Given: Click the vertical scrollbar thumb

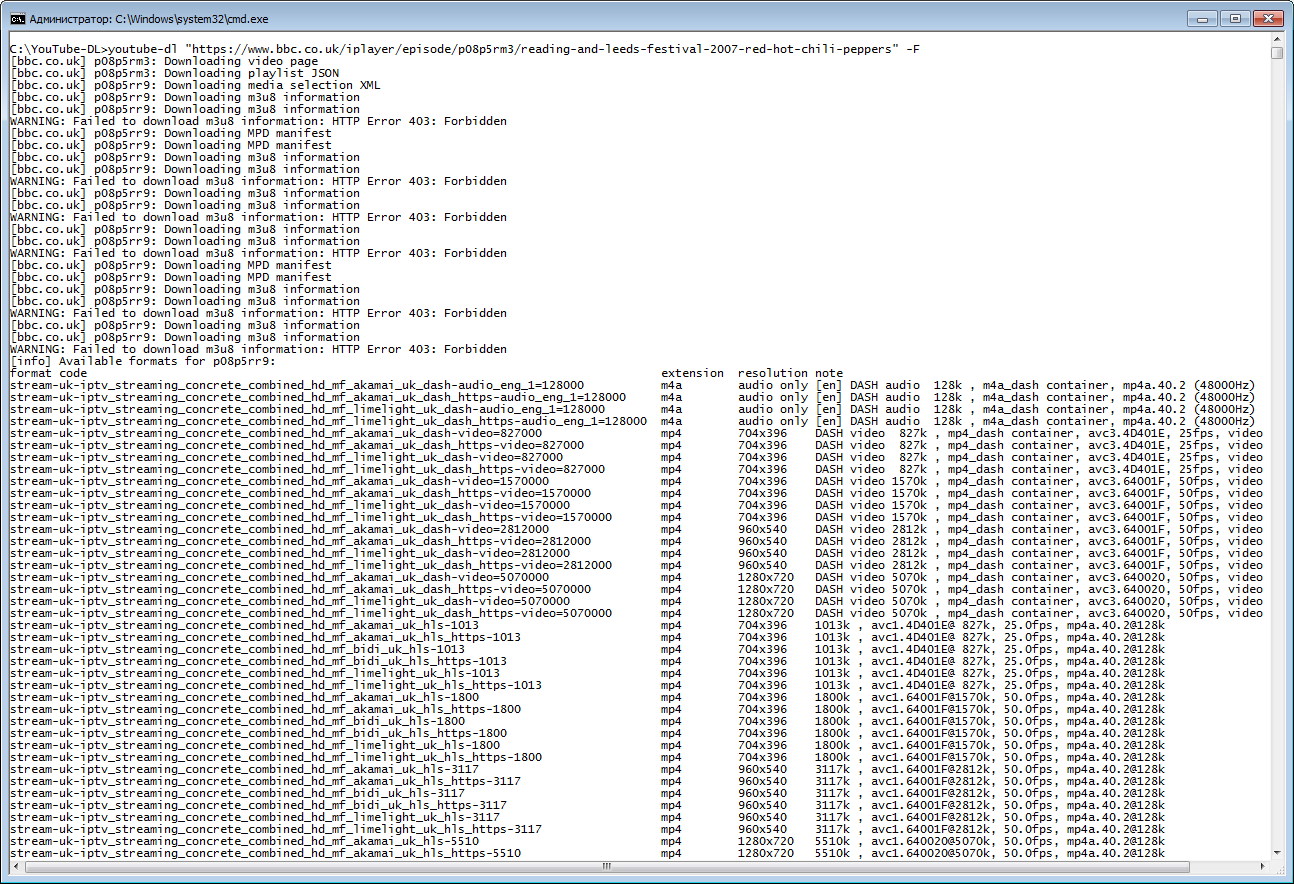Looking at the screenshot, I should (x=1277, y=52).
